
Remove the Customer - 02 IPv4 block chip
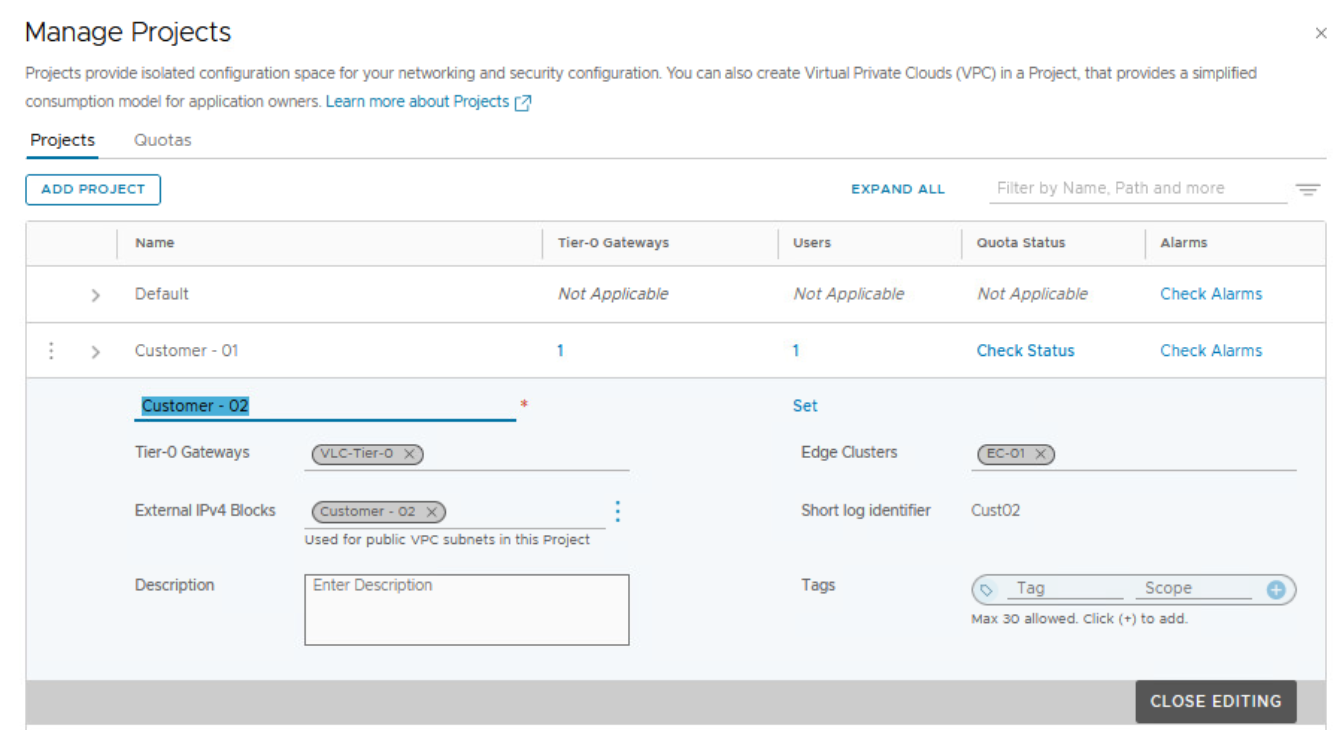pos(431,512)
